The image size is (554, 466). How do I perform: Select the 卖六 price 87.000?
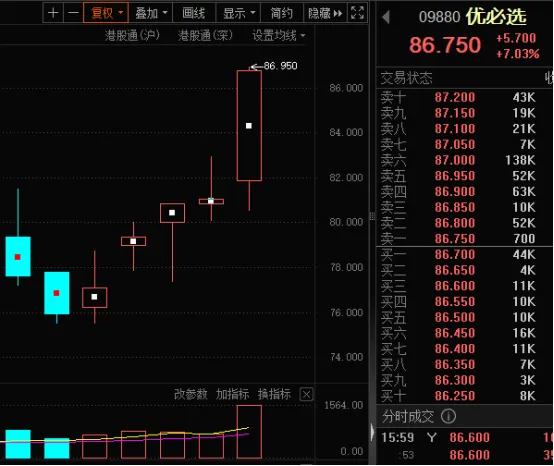click(x=455, y=160)
